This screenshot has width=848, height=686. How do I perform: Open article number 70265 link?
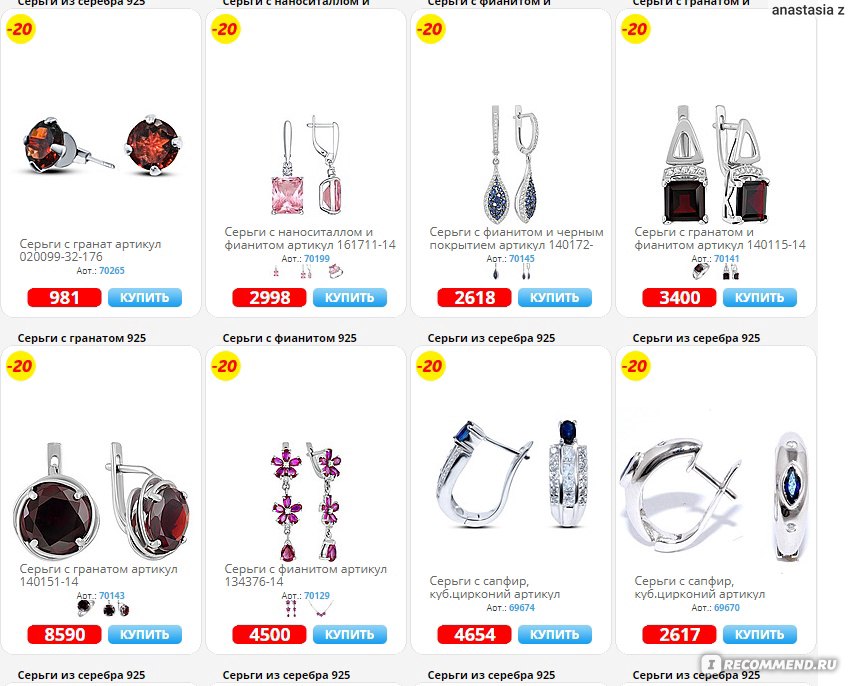click(x=111, y=271)
